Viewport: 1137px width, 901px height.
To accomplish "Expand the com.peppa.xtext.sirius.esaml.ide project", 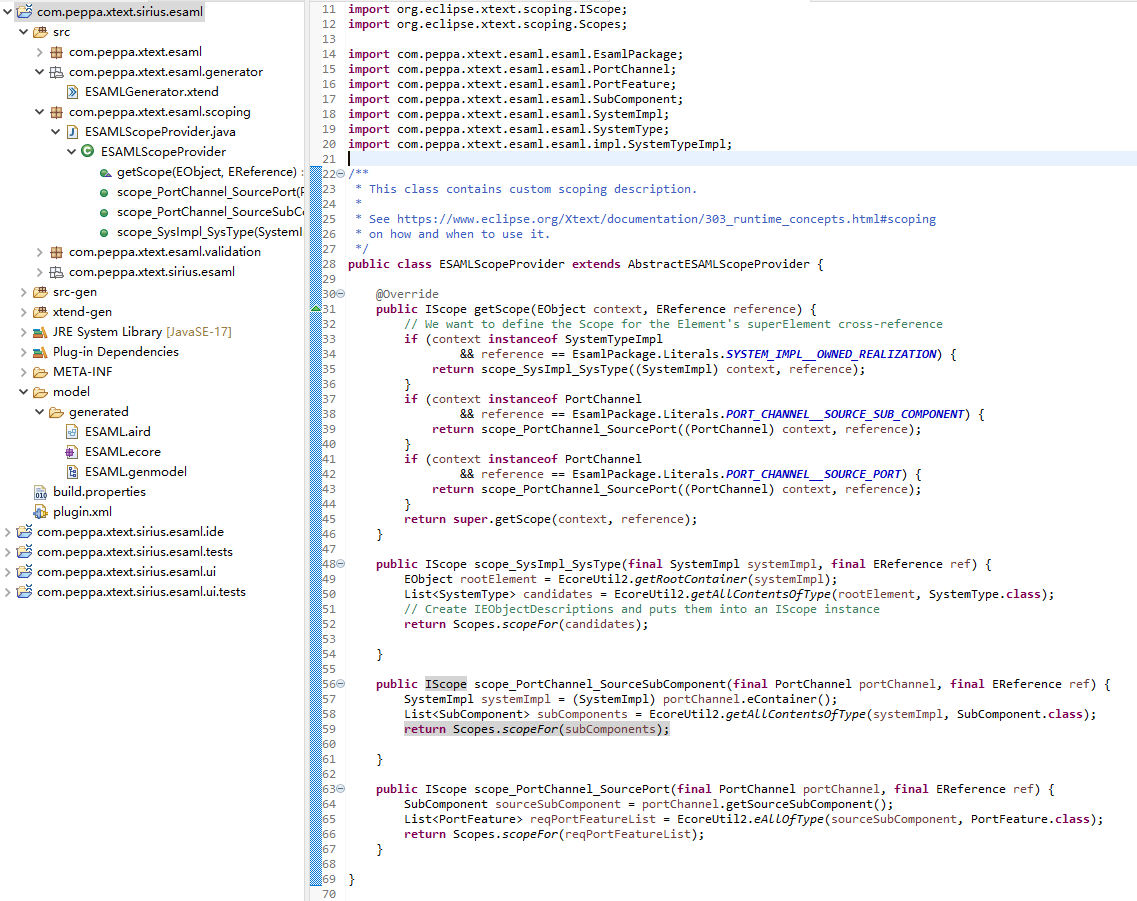I will coord(7,532).
